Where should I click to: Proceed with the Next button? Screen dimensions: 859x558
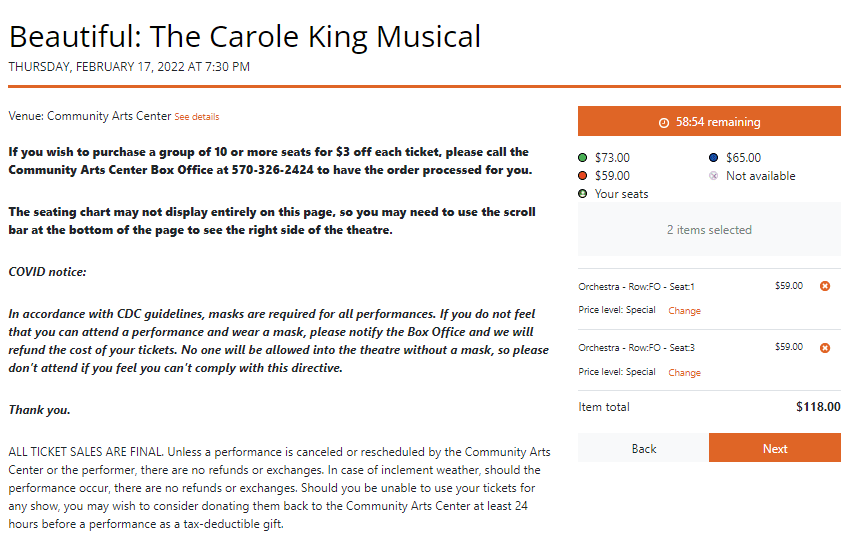[775, 448]
